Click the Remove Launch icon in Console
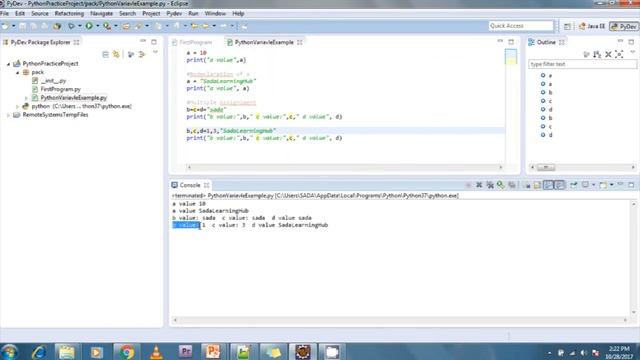The image size is (640, 360). pyautogui.click(x=479, y=185)
